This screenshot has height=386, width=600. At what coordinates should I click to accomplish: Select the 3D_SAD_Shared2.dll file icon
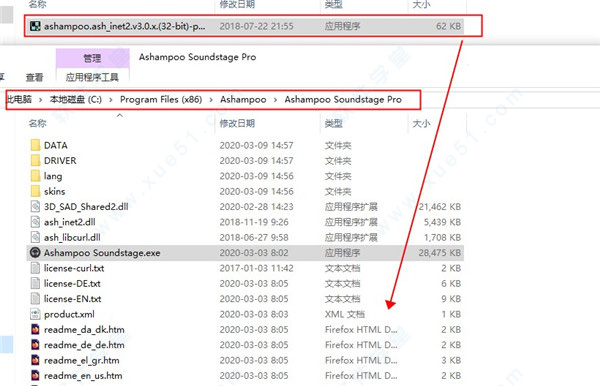point(35,207)
